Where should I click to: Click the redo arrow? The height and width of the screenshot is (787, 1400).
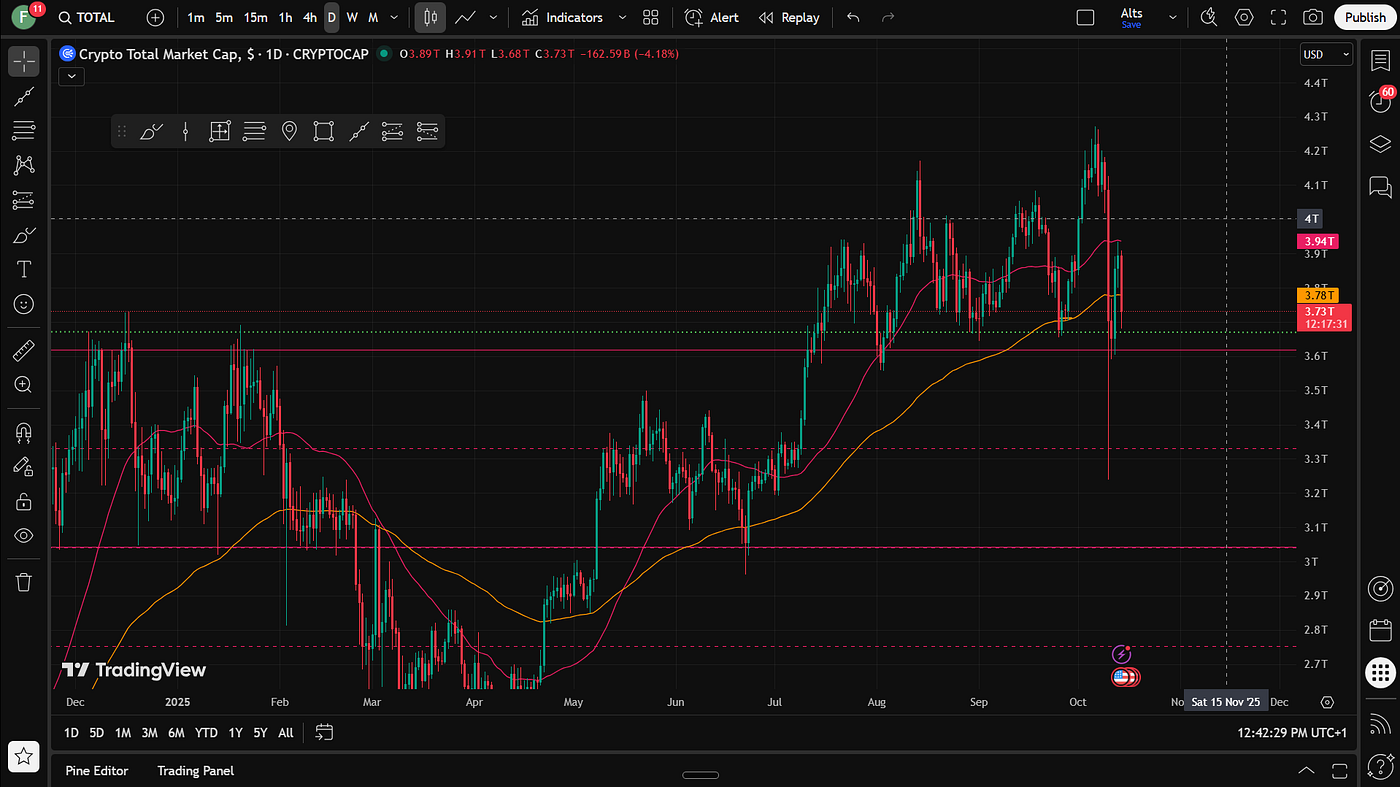[888, 17]
